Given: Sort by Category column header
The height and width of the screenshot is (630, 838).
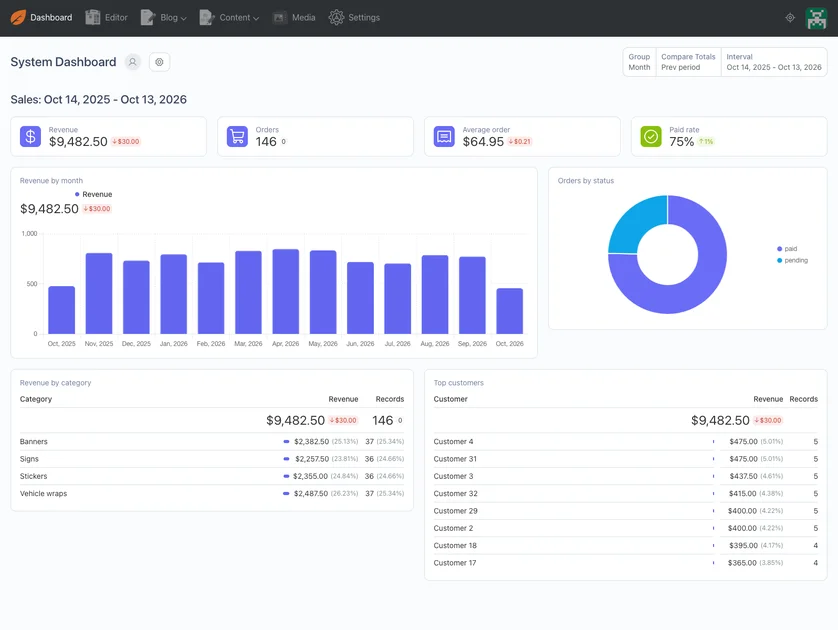Looking at the screenshot, I should click(x=36, y=399).
